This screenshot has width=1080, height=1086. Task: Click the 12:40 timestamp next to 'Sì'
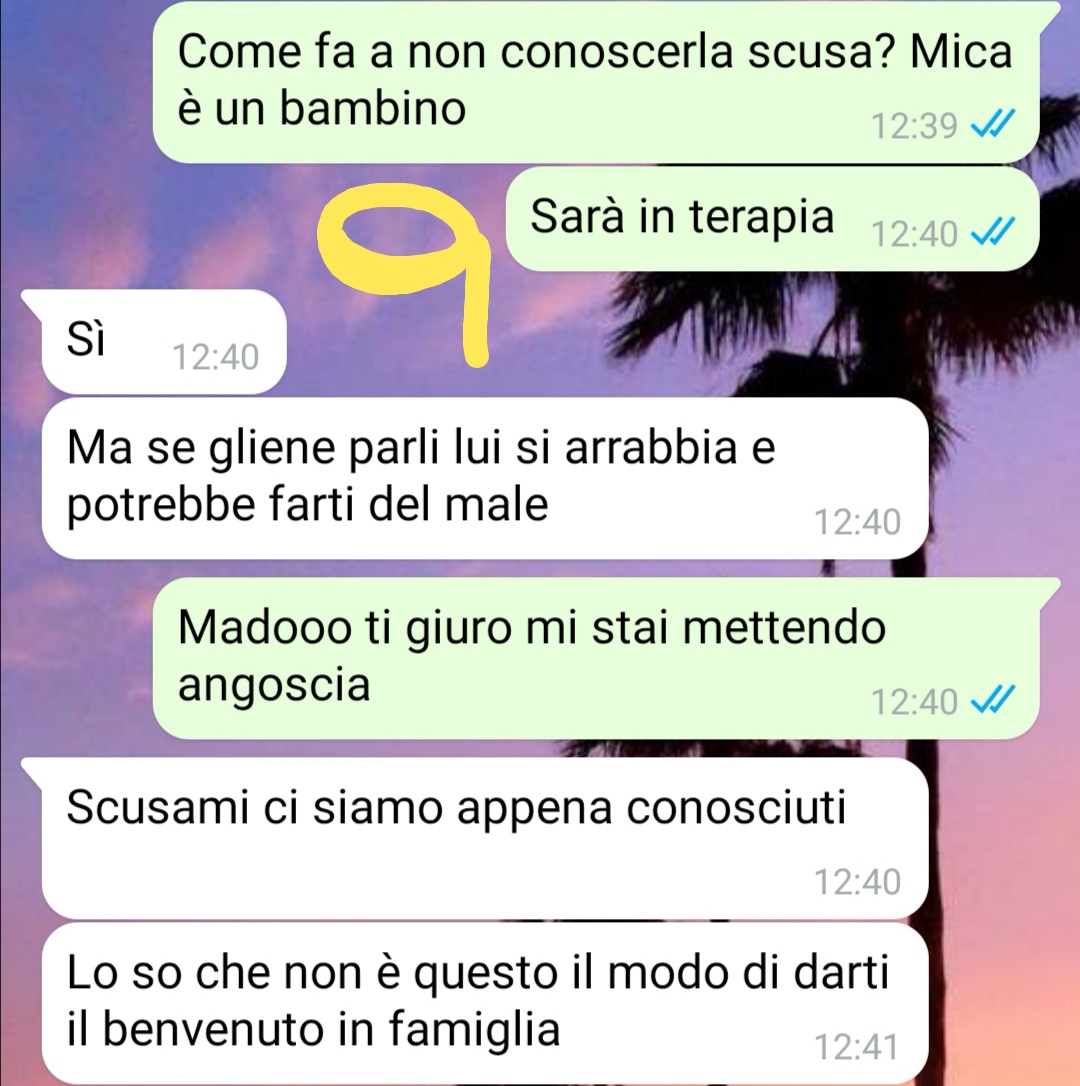[x=215, y=357]
